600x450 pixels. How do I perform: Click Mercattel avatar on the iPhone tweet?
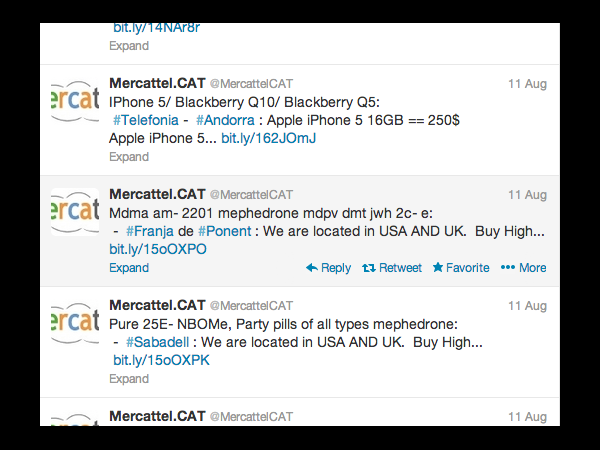click(75, 101)
